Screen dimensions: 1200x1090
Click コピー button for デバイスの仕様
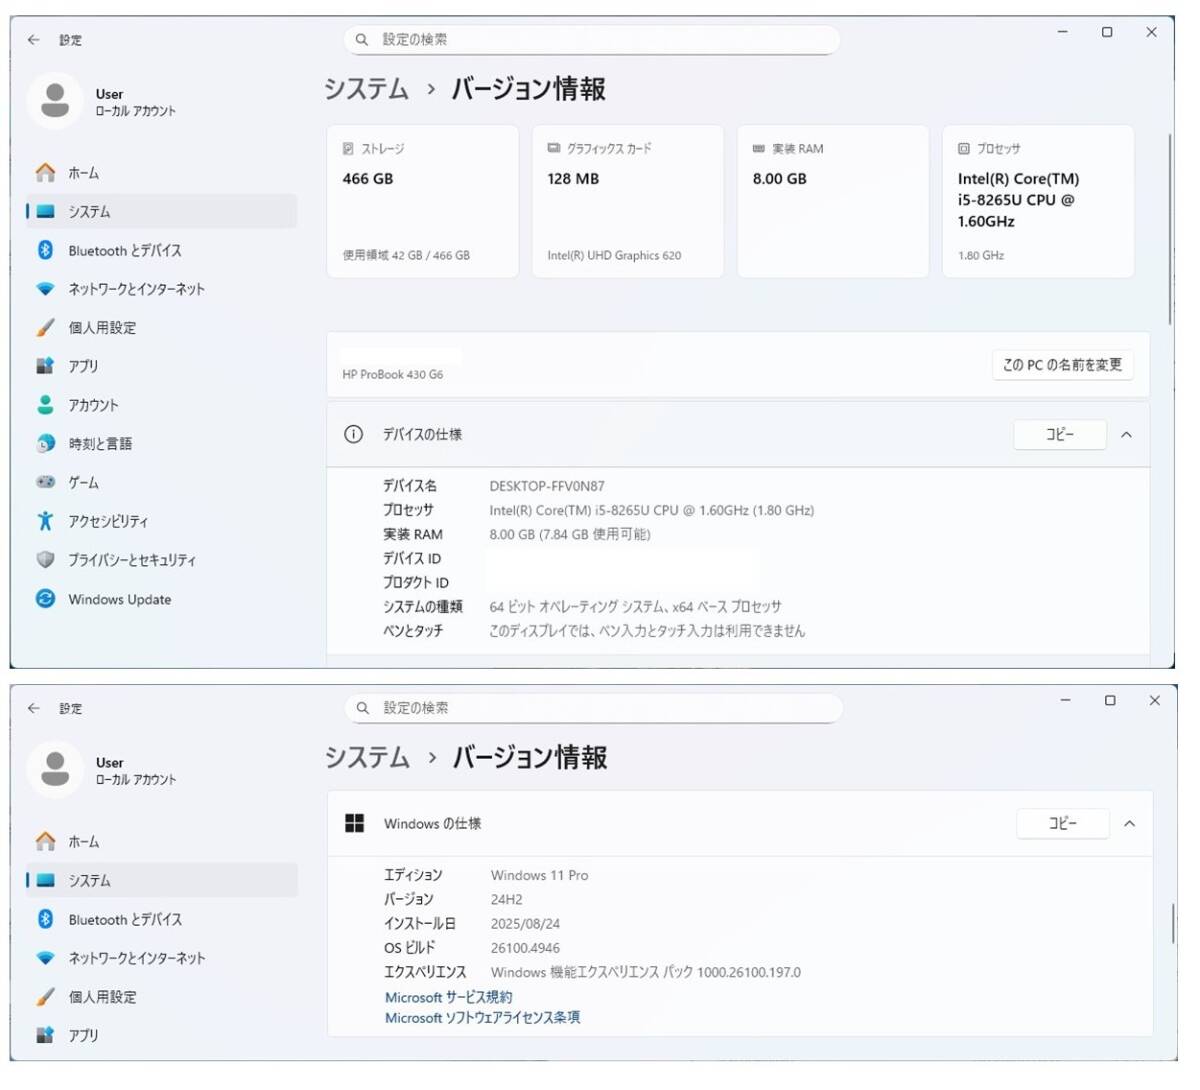point(1060,435)
